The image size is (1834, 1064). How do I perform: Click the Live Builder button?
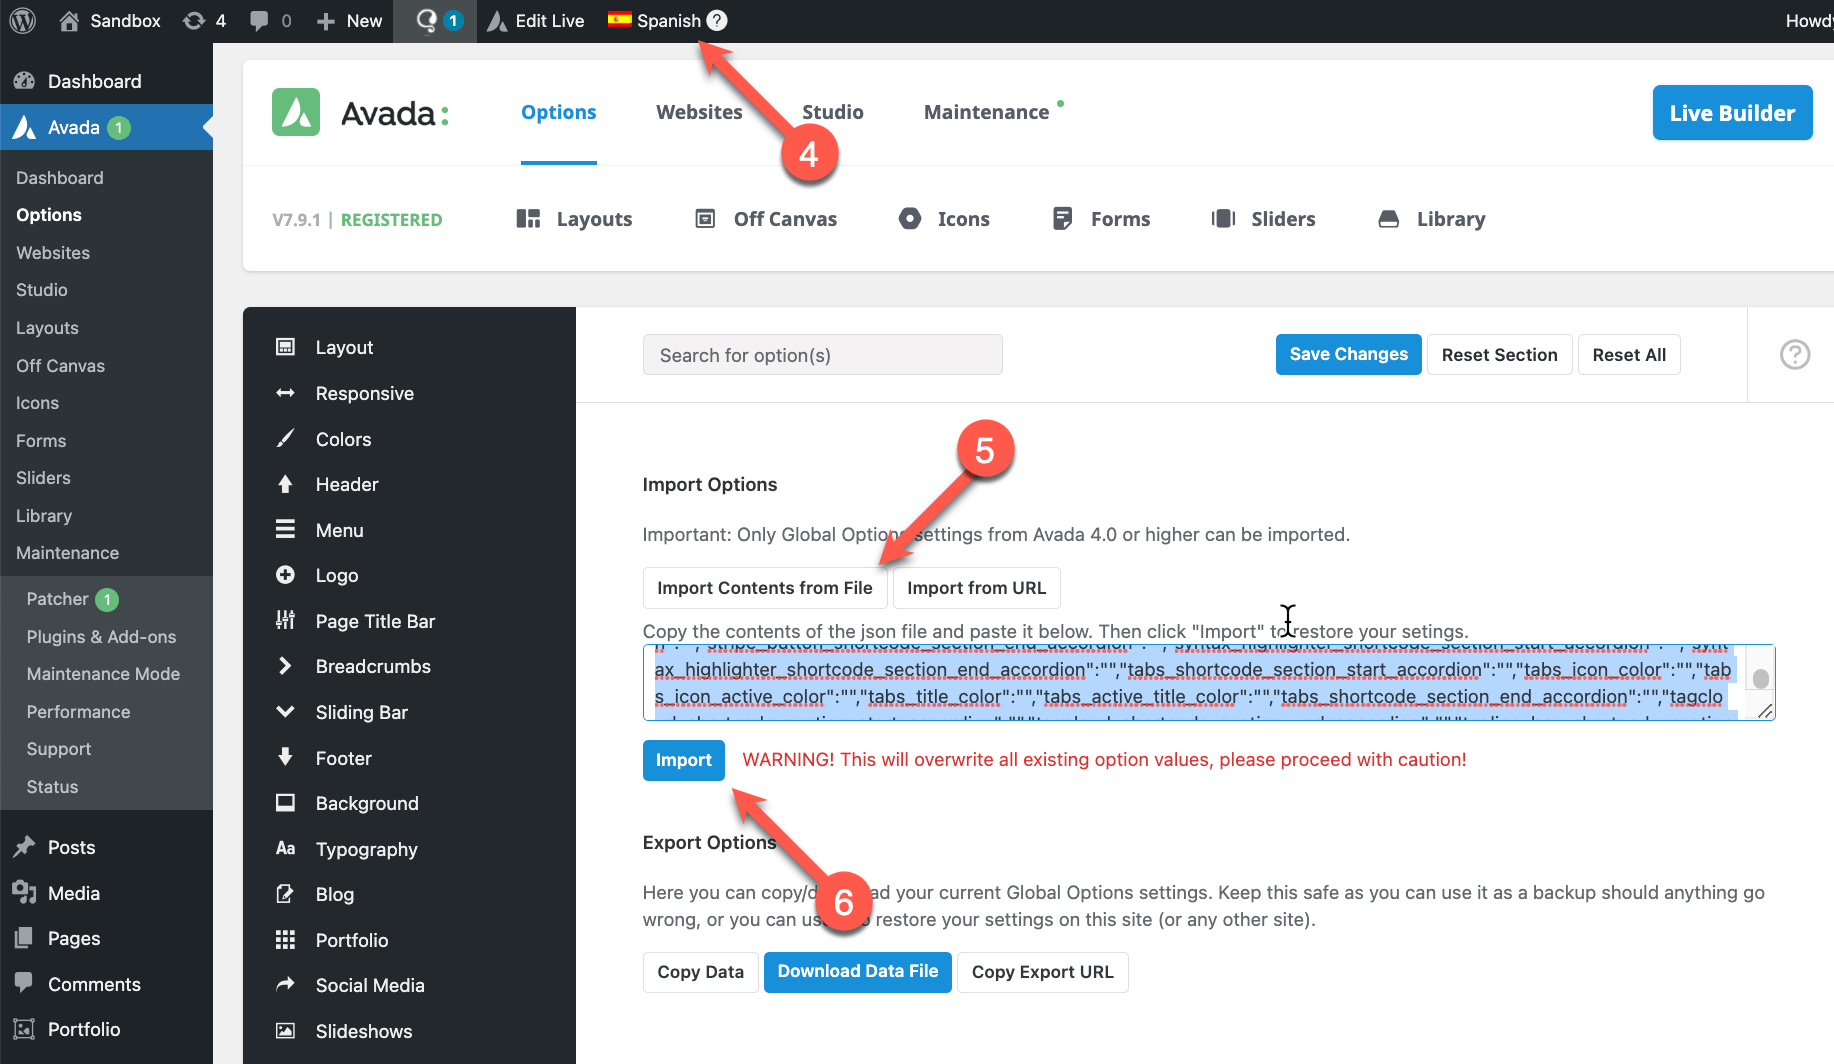click(1732, 113)
